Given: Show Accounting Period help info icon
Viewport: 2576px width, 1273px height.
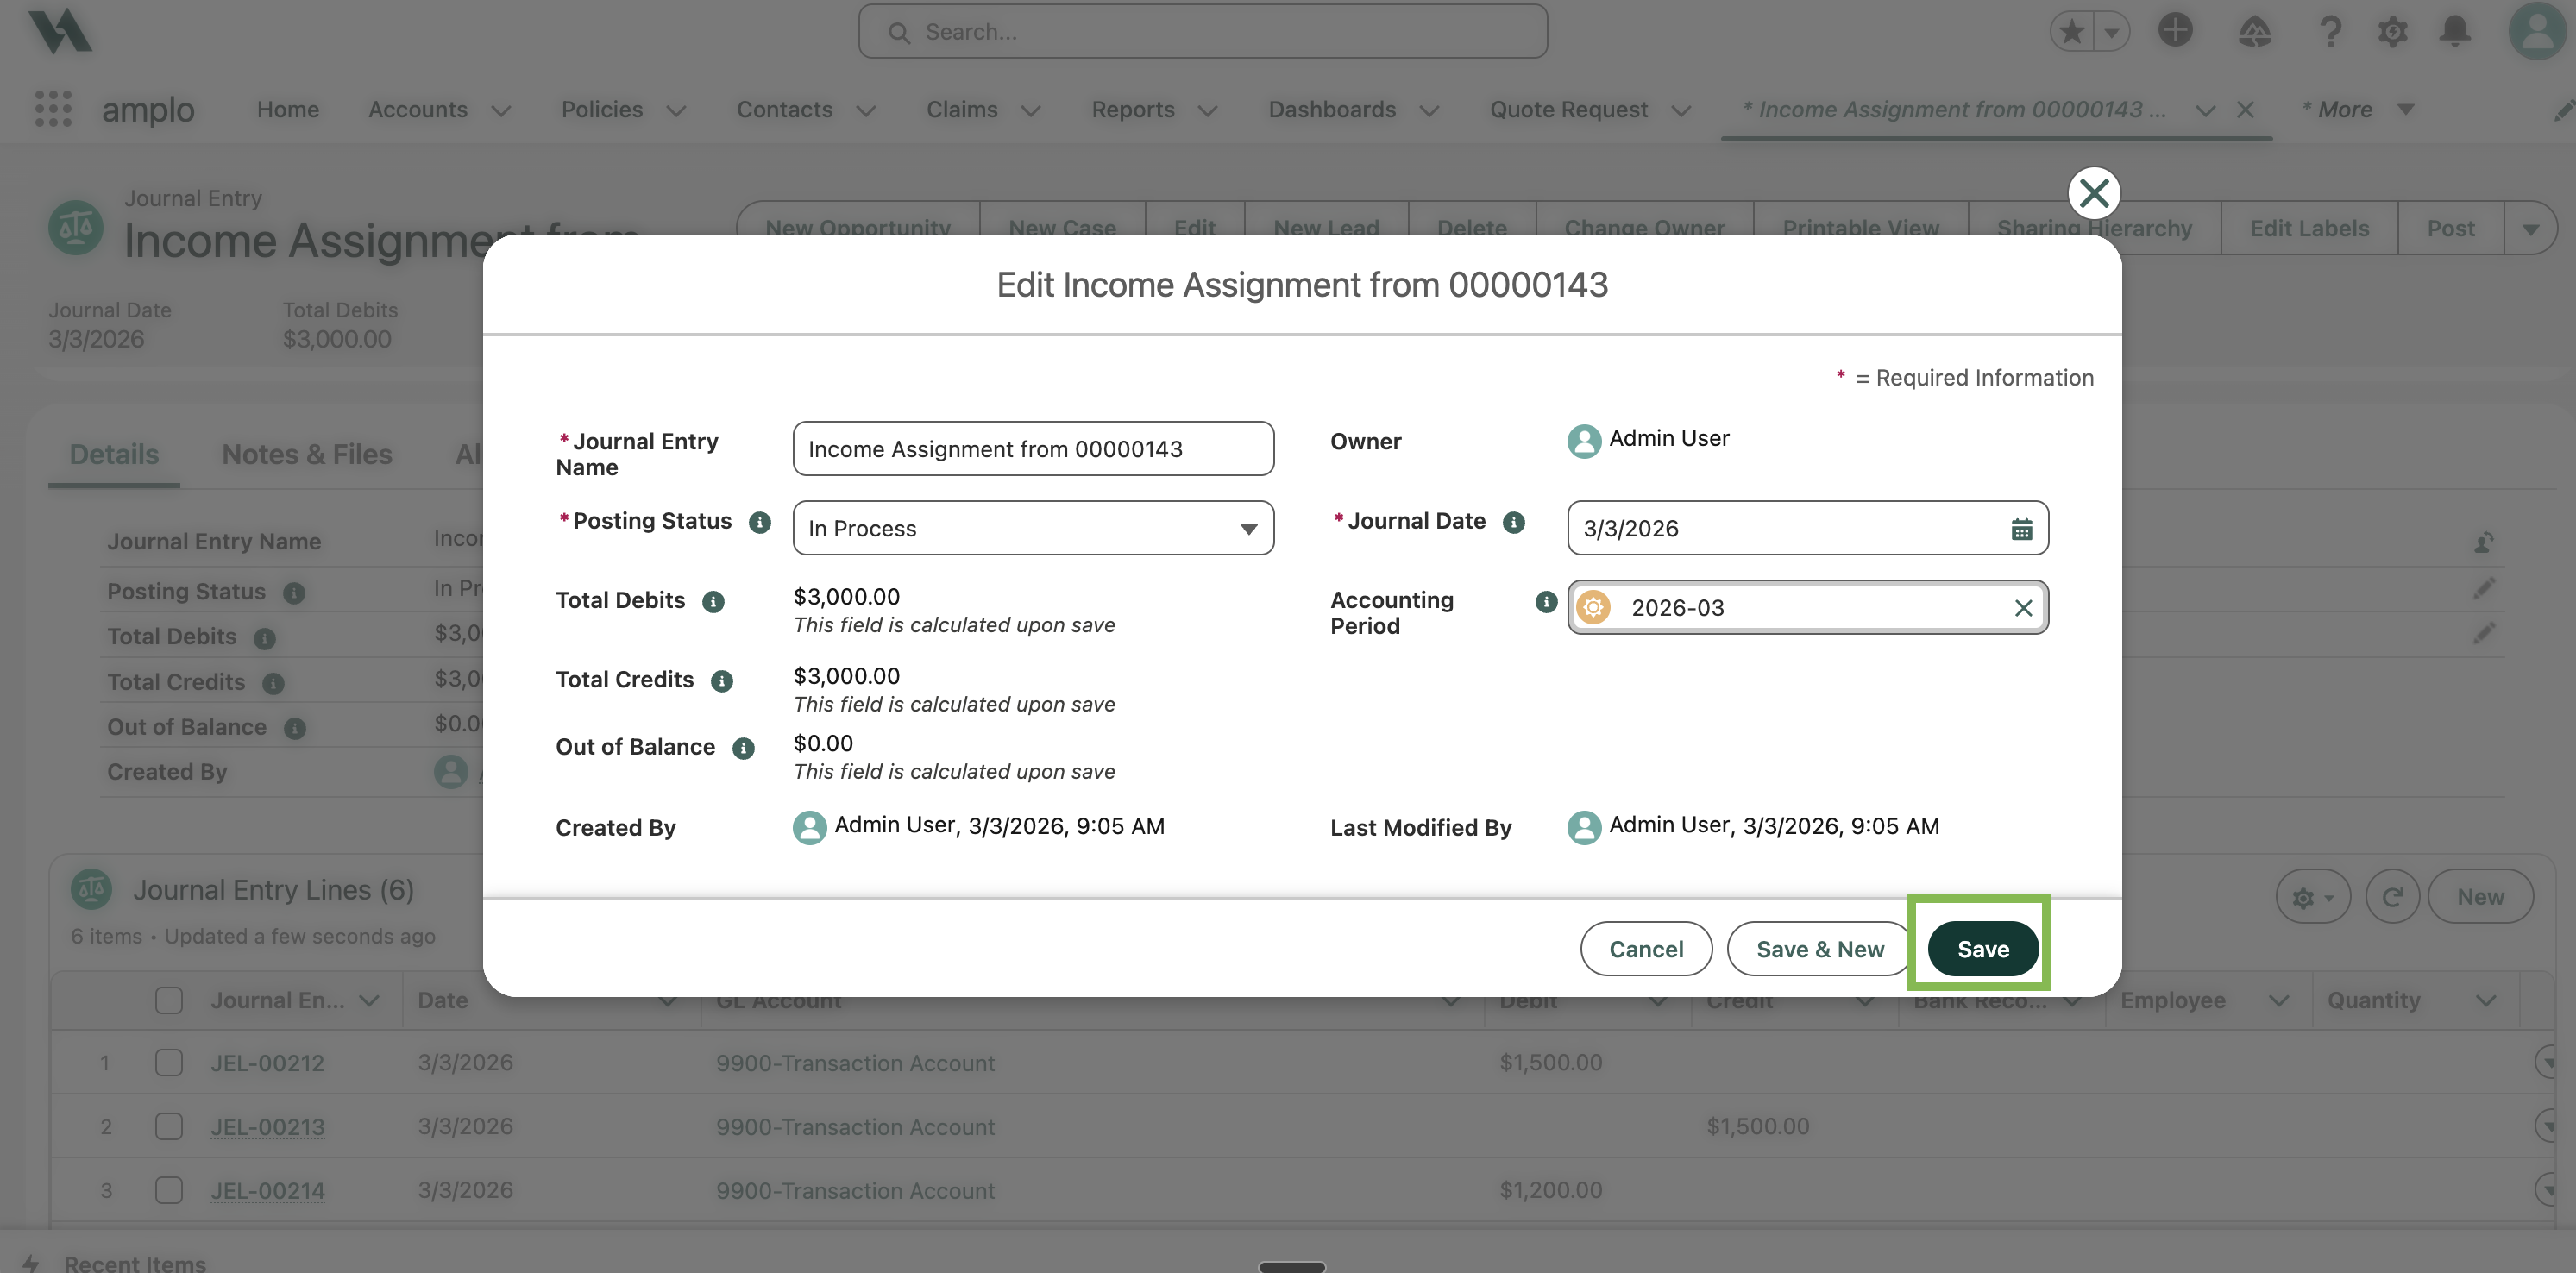Looking at the screenshot, I should point(1546,601).
